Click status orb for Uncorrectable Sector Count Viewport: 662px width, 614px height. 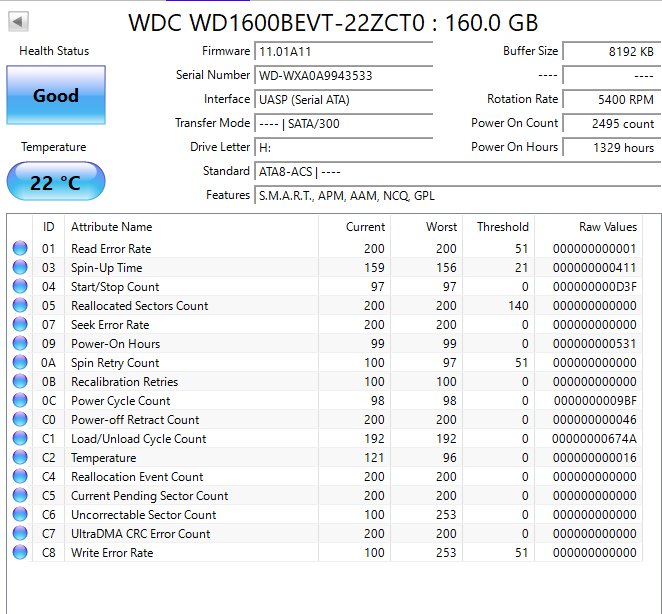(x=20, y=514)
